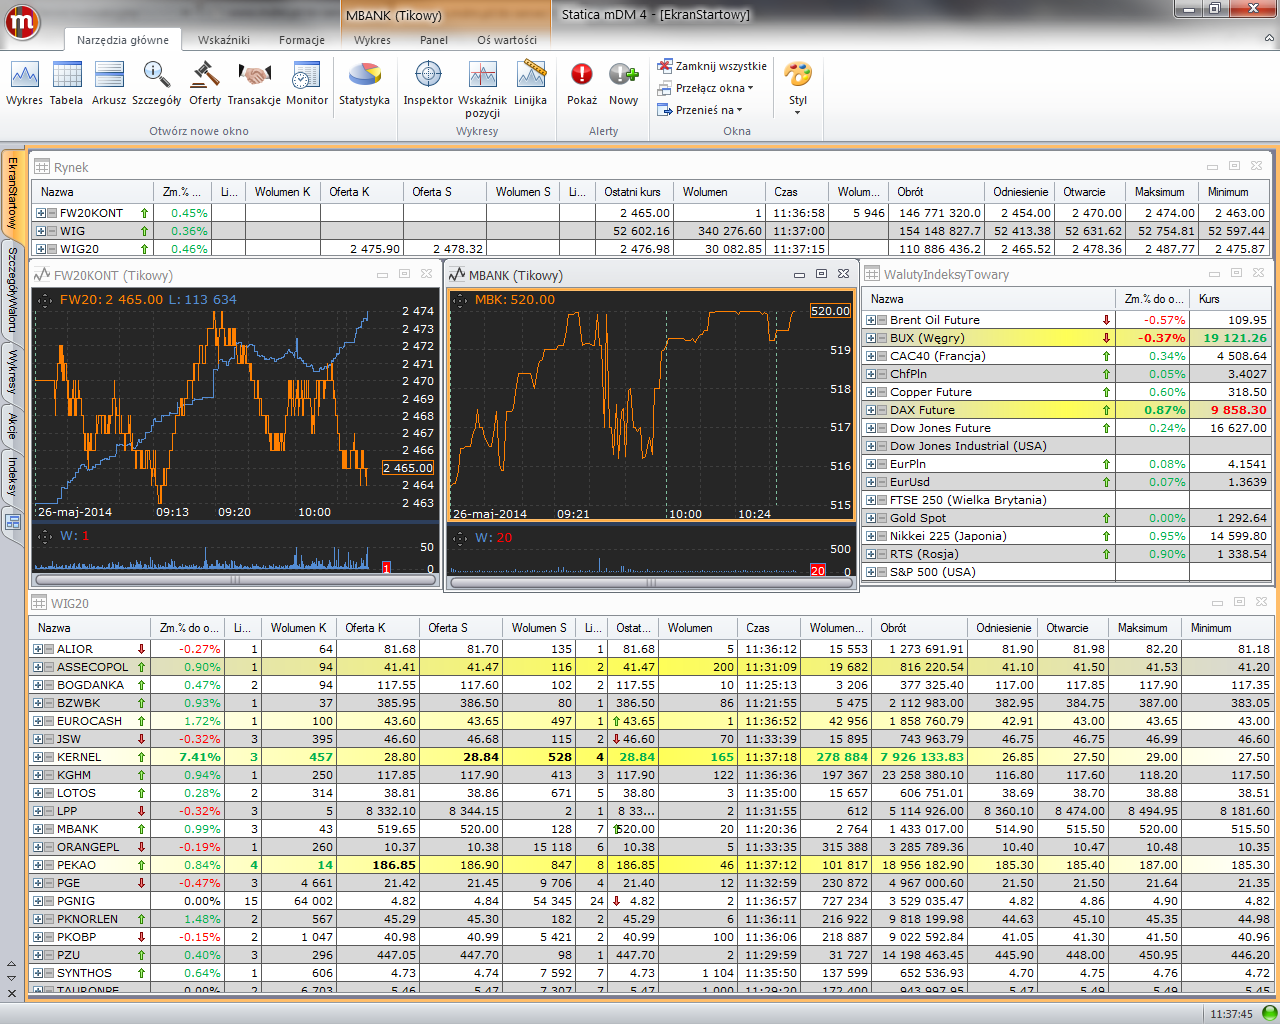
Task: Open the Monitor window
Action: [307, 83]
